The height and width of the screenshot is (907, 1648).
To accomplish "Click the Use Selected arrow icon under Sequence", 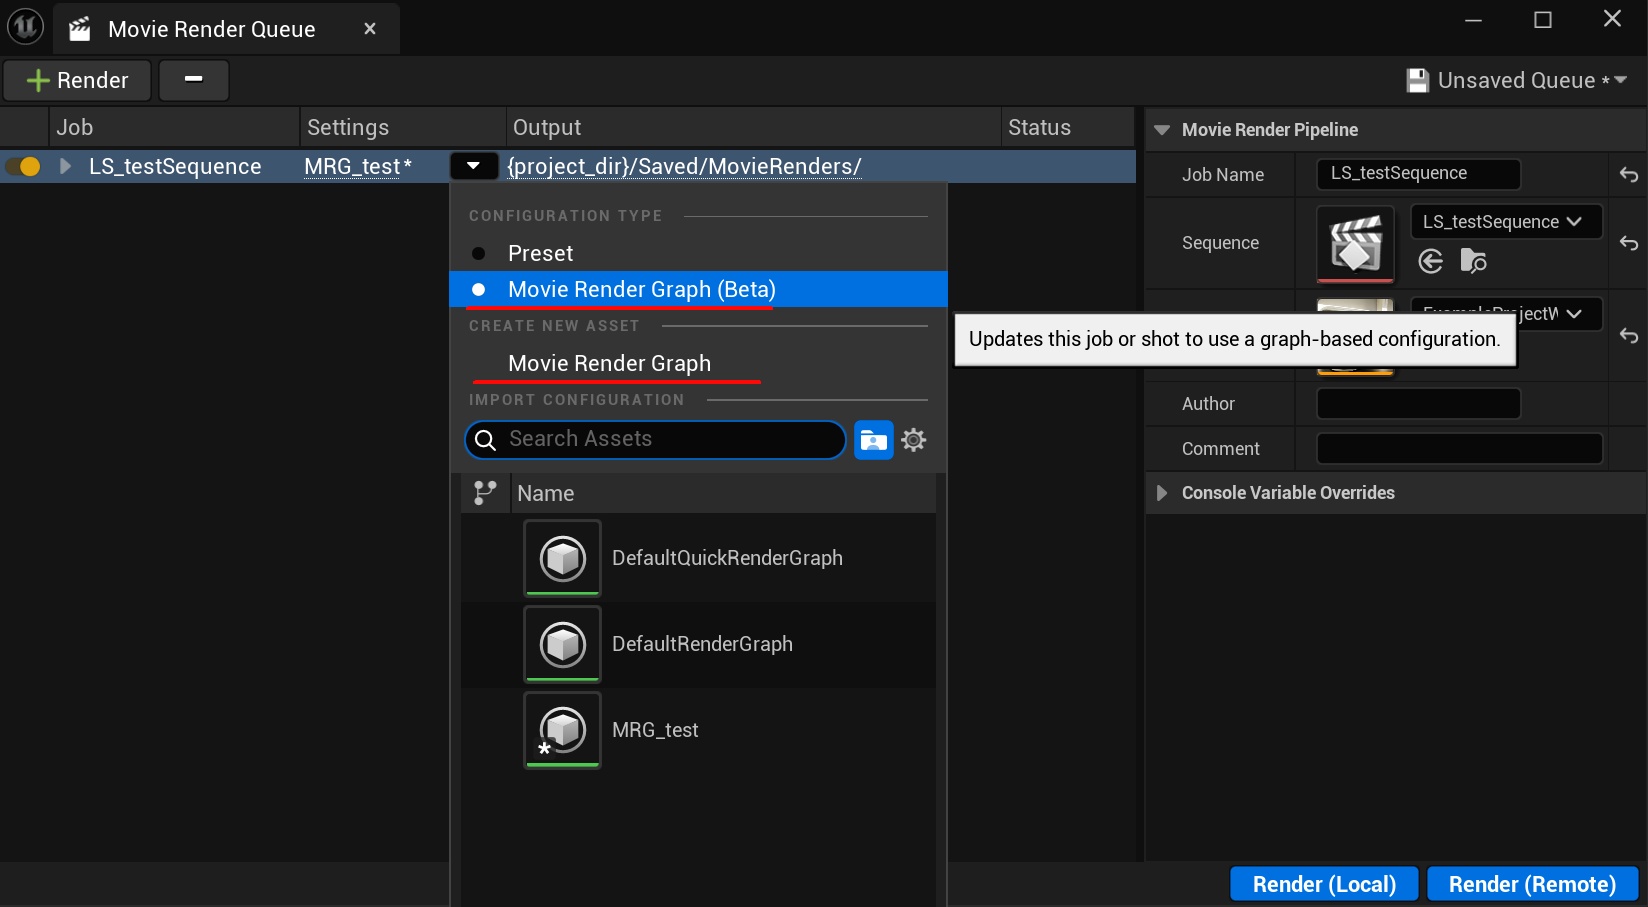I will [1431, 262].
